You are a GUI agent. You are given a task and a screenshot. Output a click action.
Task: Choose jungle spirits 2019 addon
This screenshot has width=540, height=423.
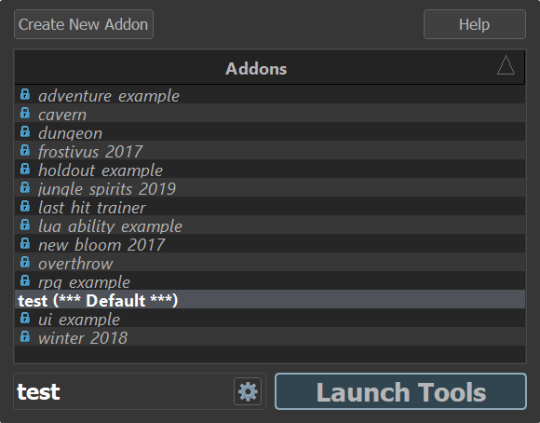pyautogui.click(x=270, y=187)
